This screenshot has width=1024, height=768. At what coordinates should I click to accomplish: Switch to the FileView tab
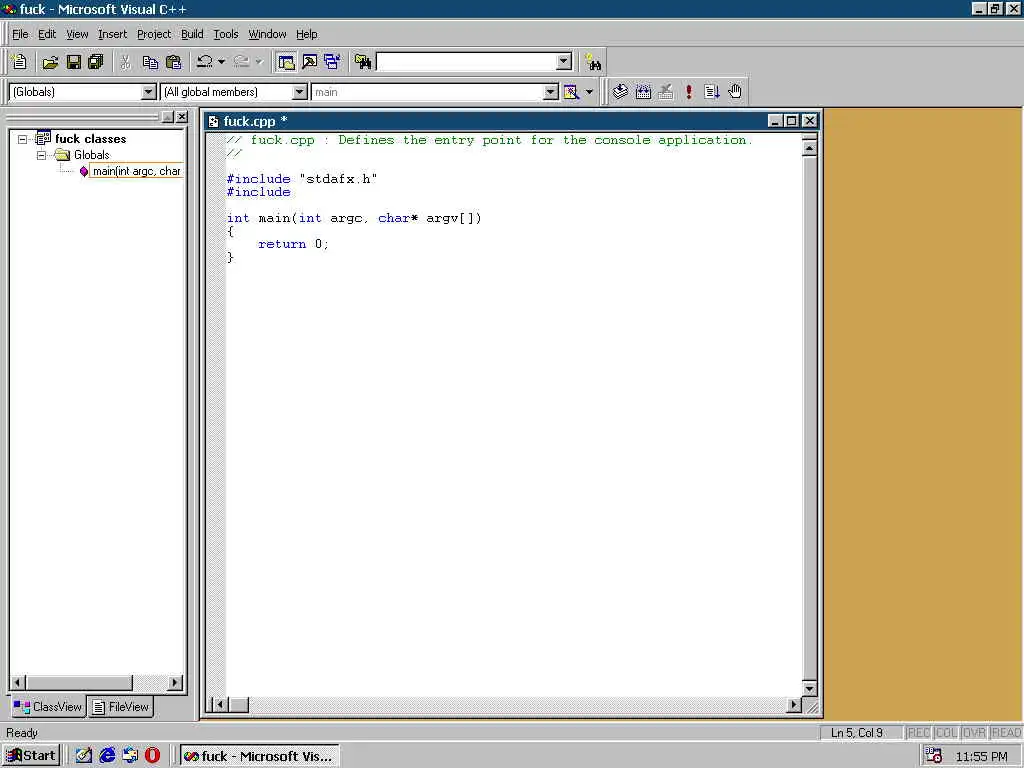point(121,707)
